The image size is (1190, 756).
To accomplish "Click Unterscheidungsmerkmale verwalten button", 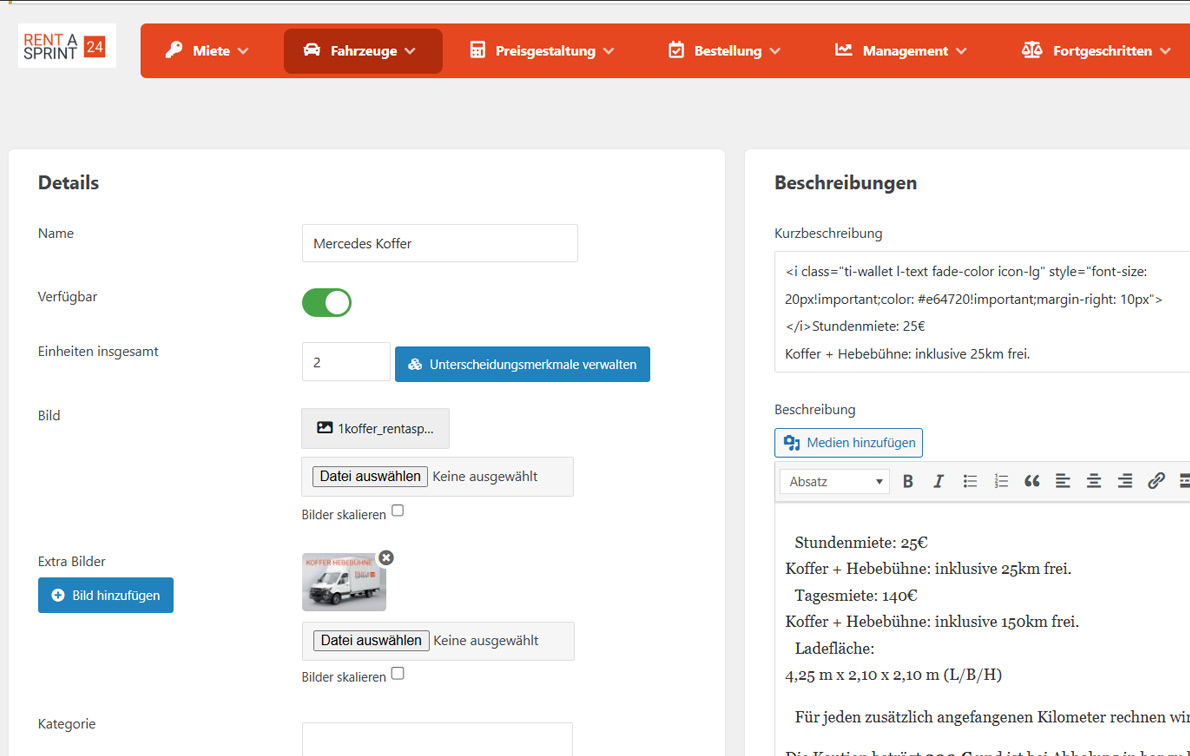I will tap(522, 364).
